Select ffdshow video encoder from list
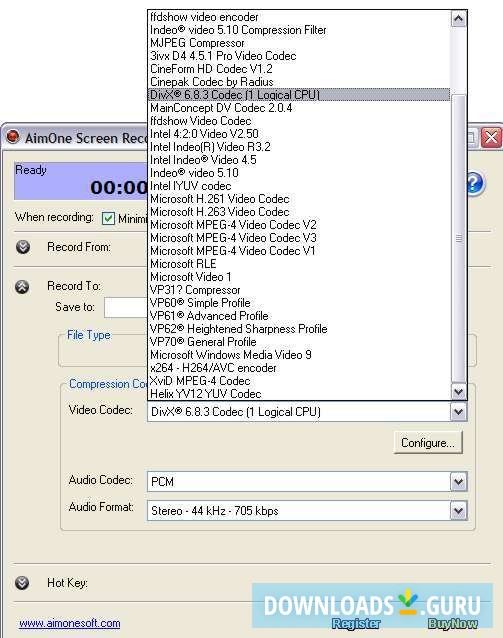 tap(299, 17)
